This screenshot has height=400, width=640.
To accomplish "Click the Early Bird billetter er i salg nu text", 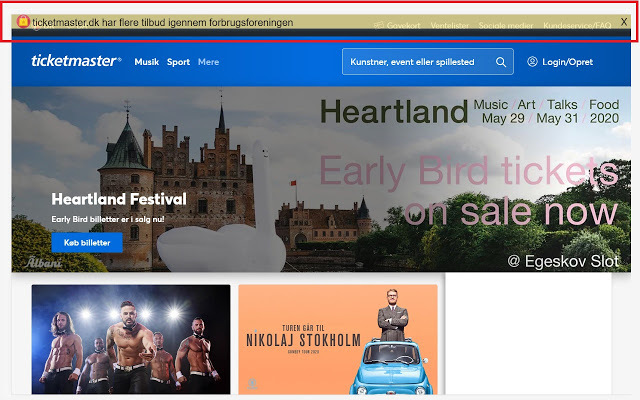I will [108, 219].
